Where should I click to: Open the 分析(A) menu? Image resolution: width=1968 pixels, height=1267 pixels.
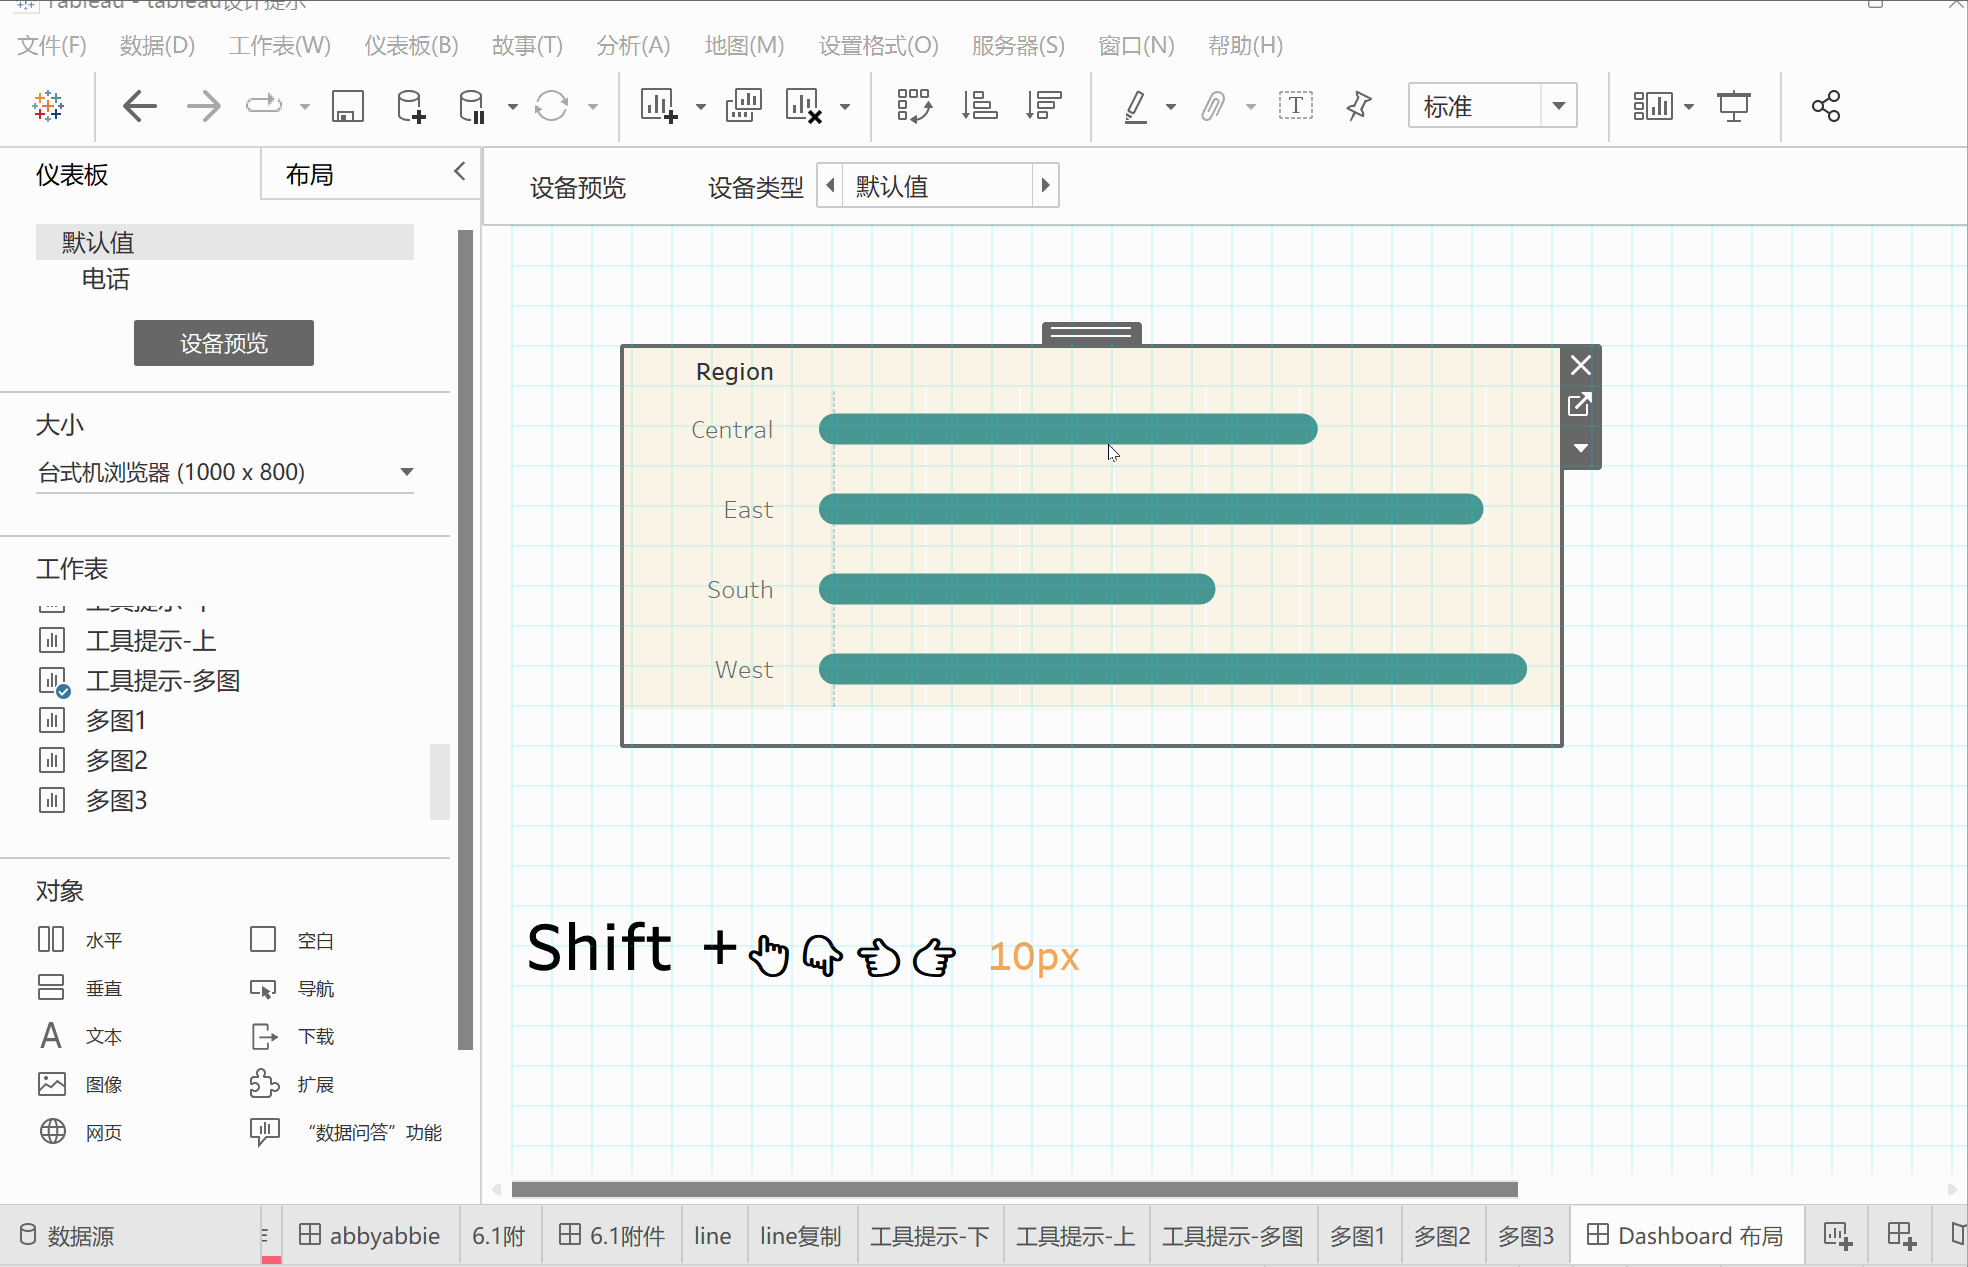(x=632, y=45)
